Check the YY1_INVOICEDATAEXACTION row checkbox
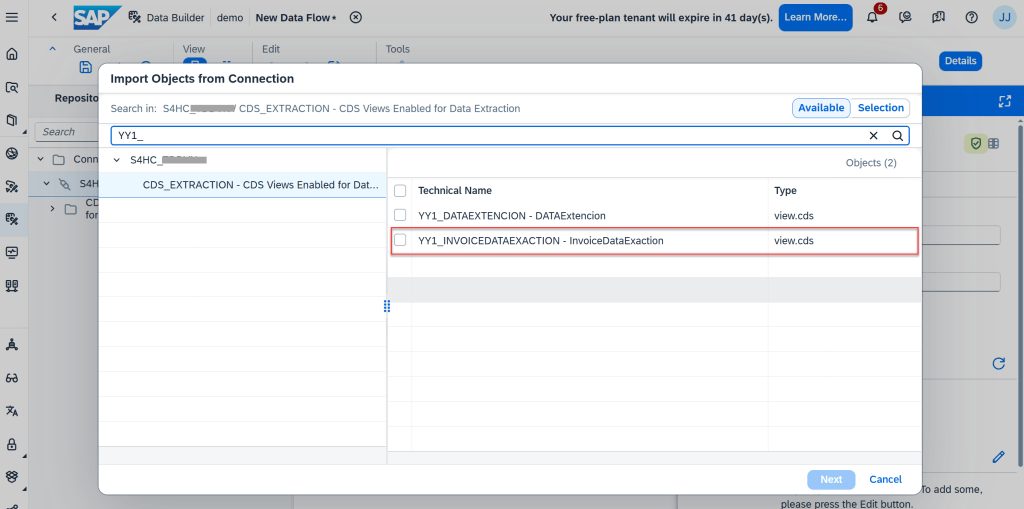This screenshot has width=1024, height=509. point(400,240)
